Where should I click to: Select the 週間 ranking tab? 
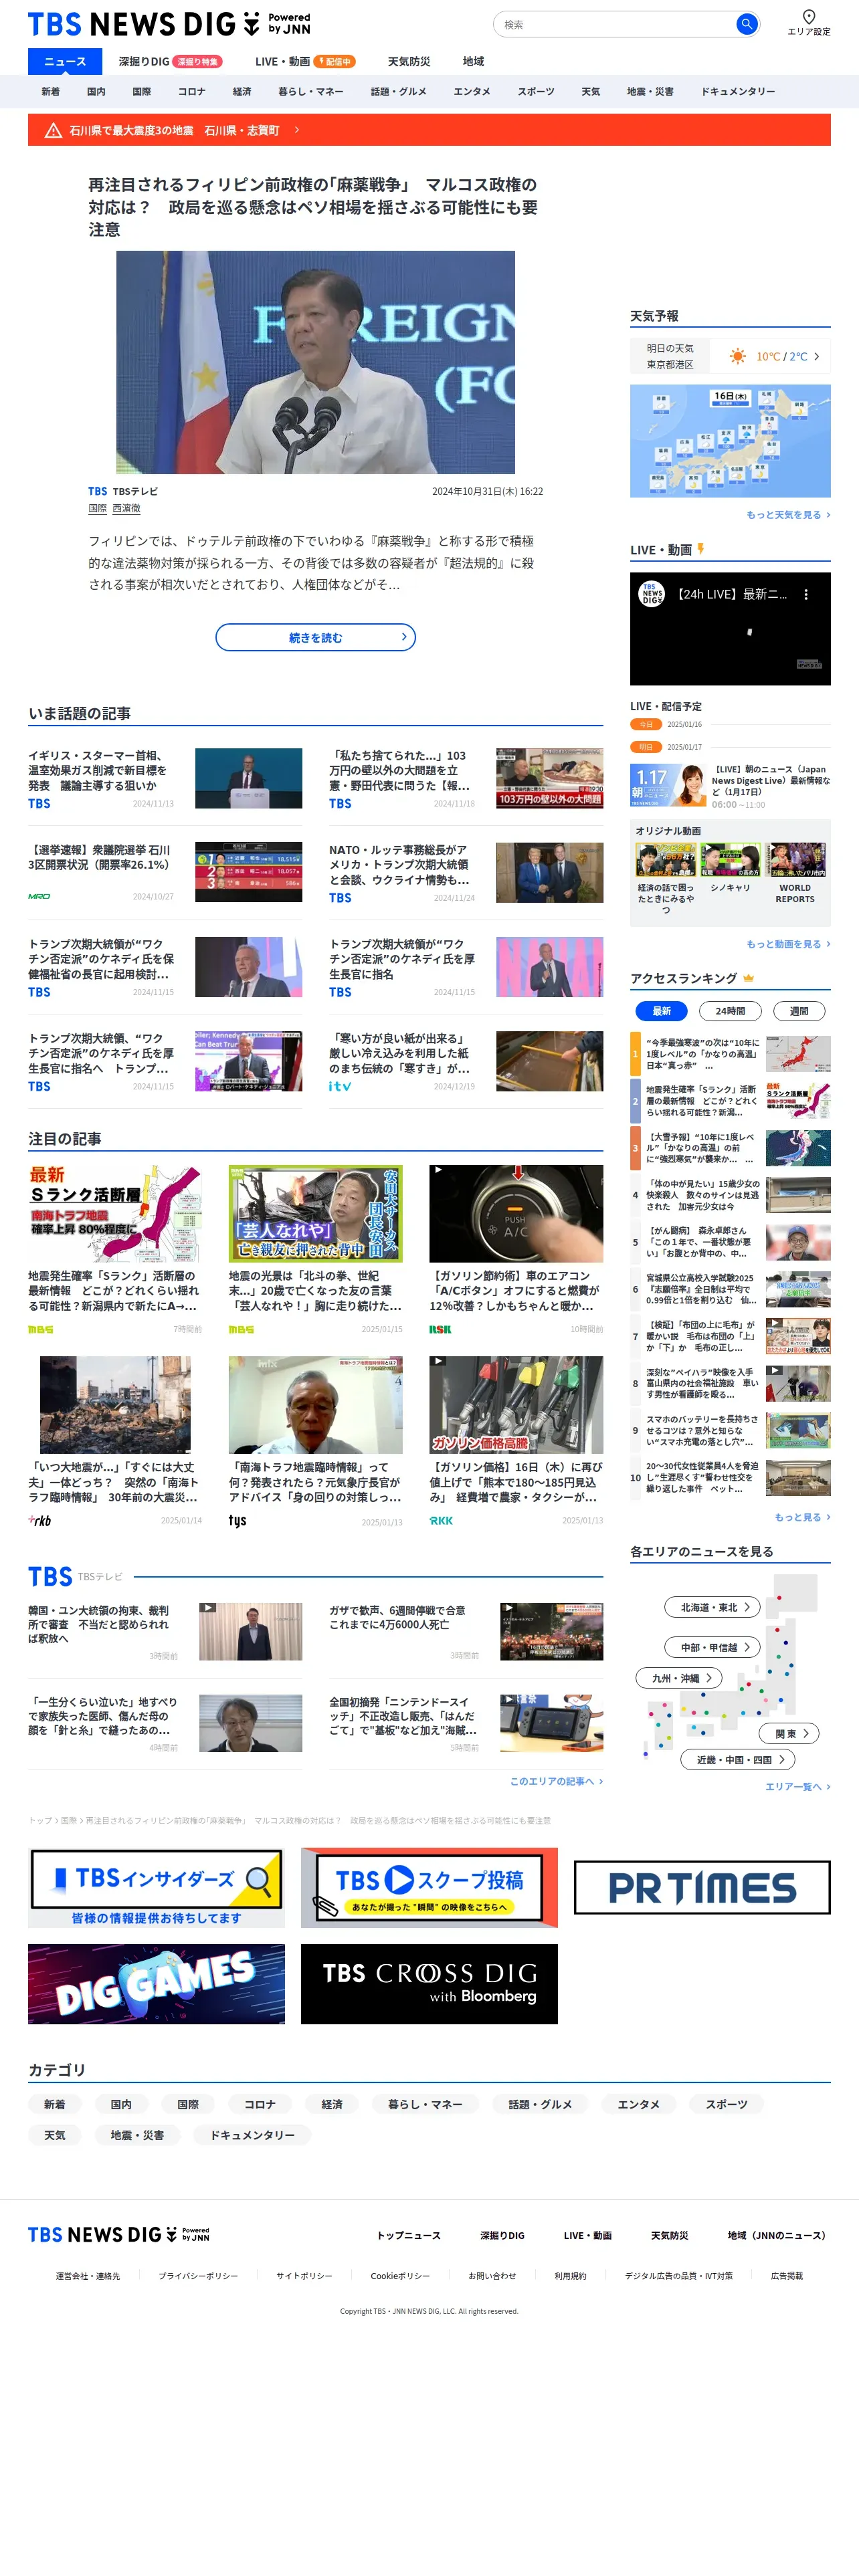click(x=799, y=1011)
